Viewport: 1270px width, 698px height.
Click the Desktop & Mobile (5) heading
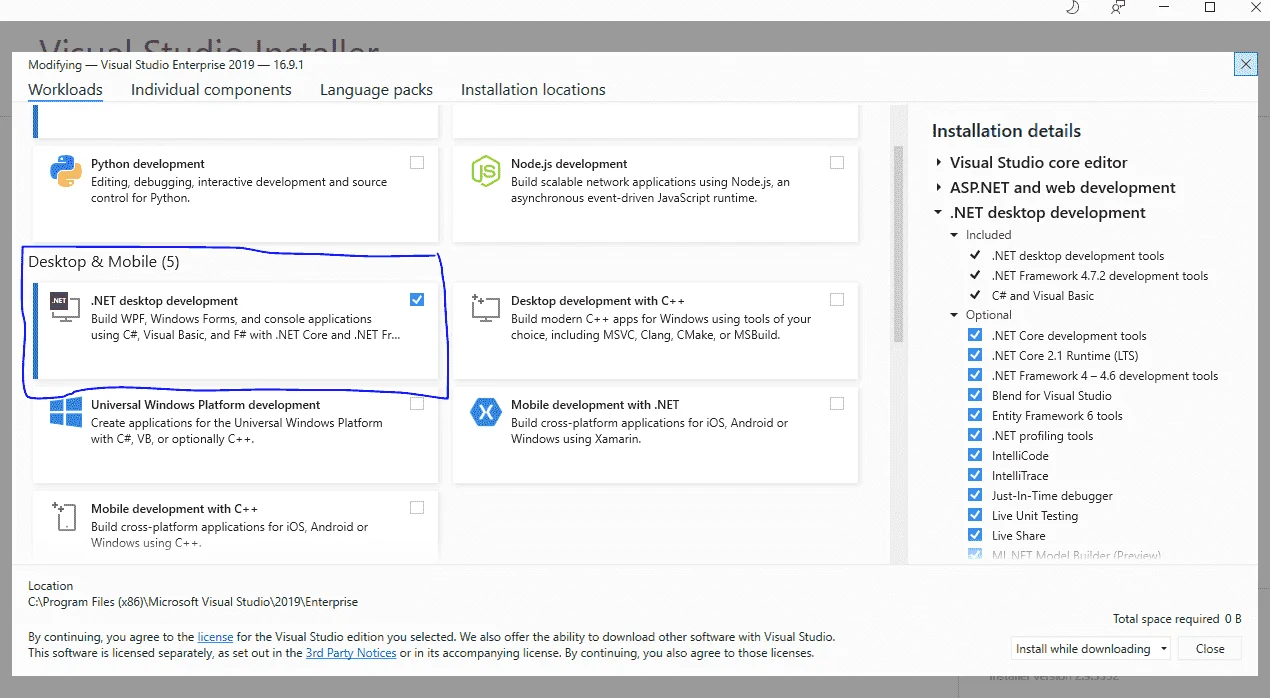pos(104,262)
